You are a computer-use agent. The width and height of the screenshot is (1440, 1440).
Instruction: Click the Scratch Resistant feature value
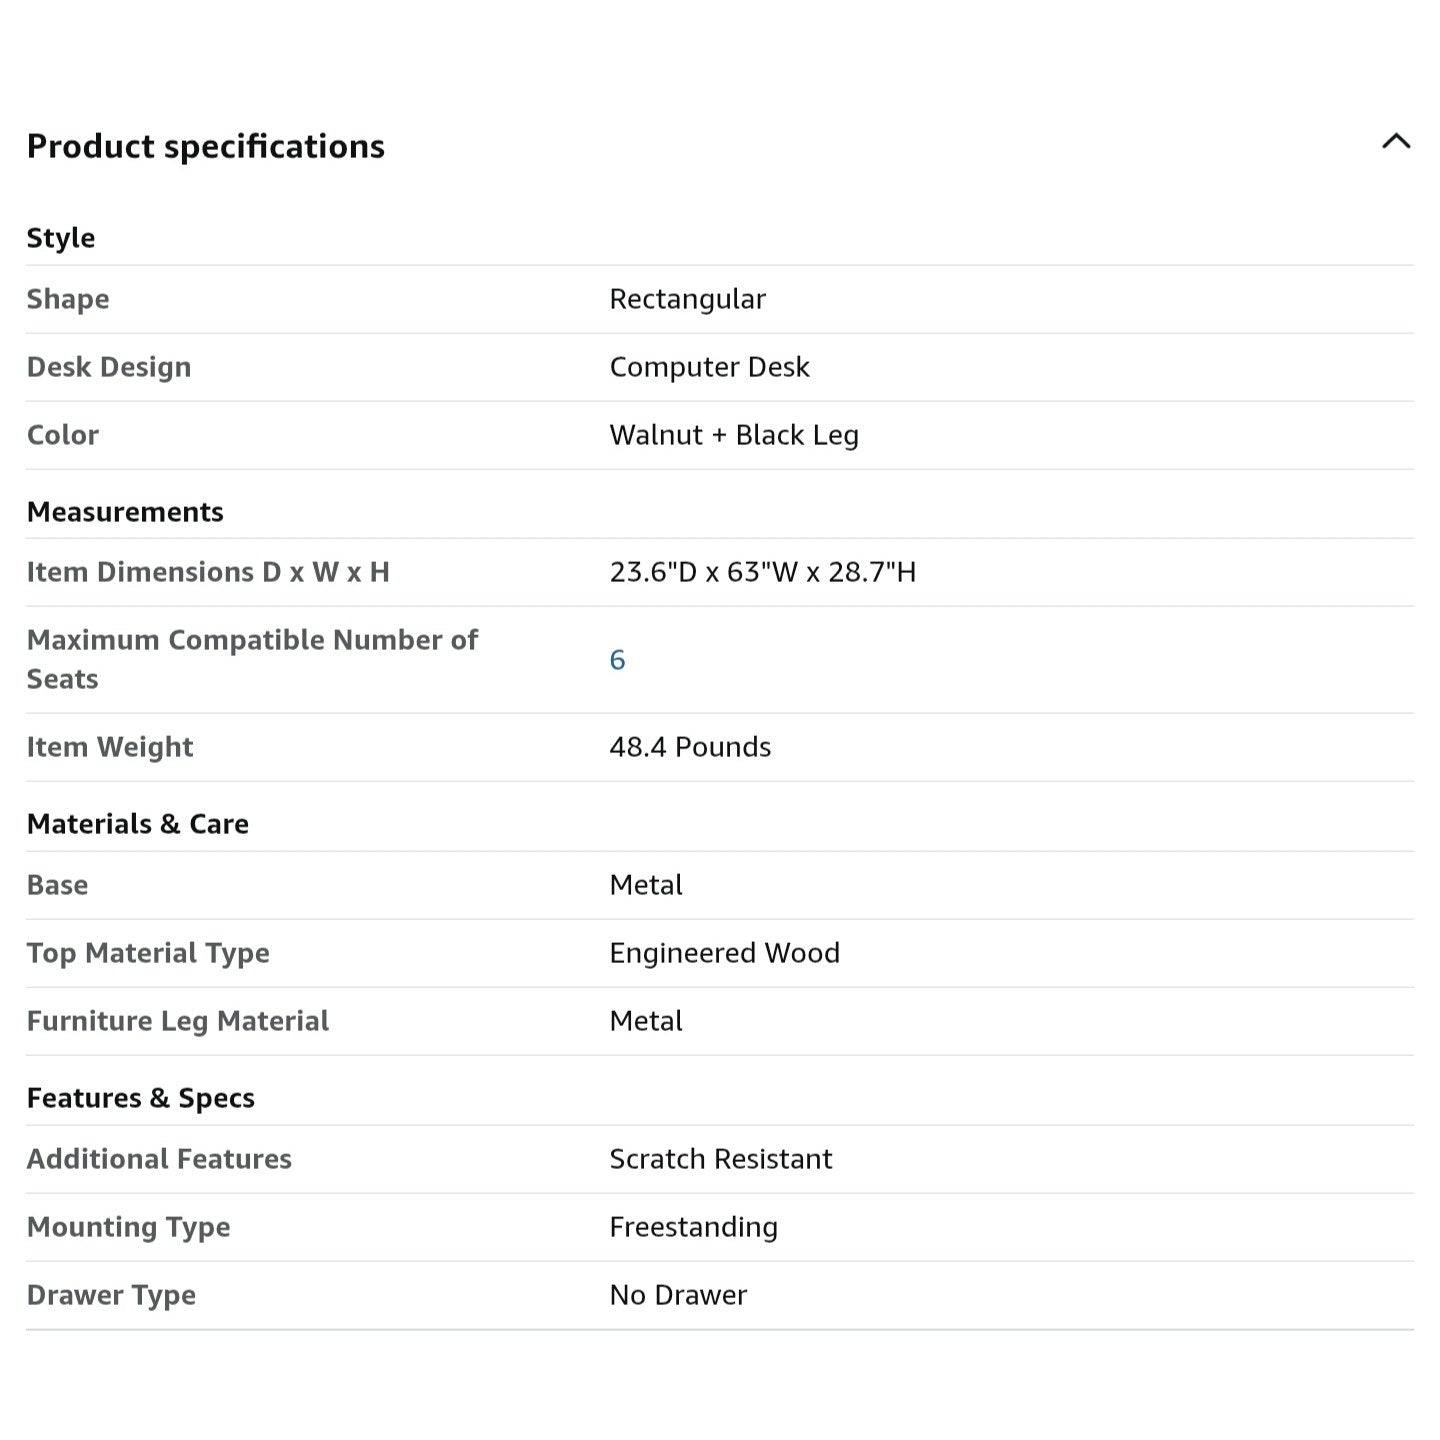pos(721,1159)
